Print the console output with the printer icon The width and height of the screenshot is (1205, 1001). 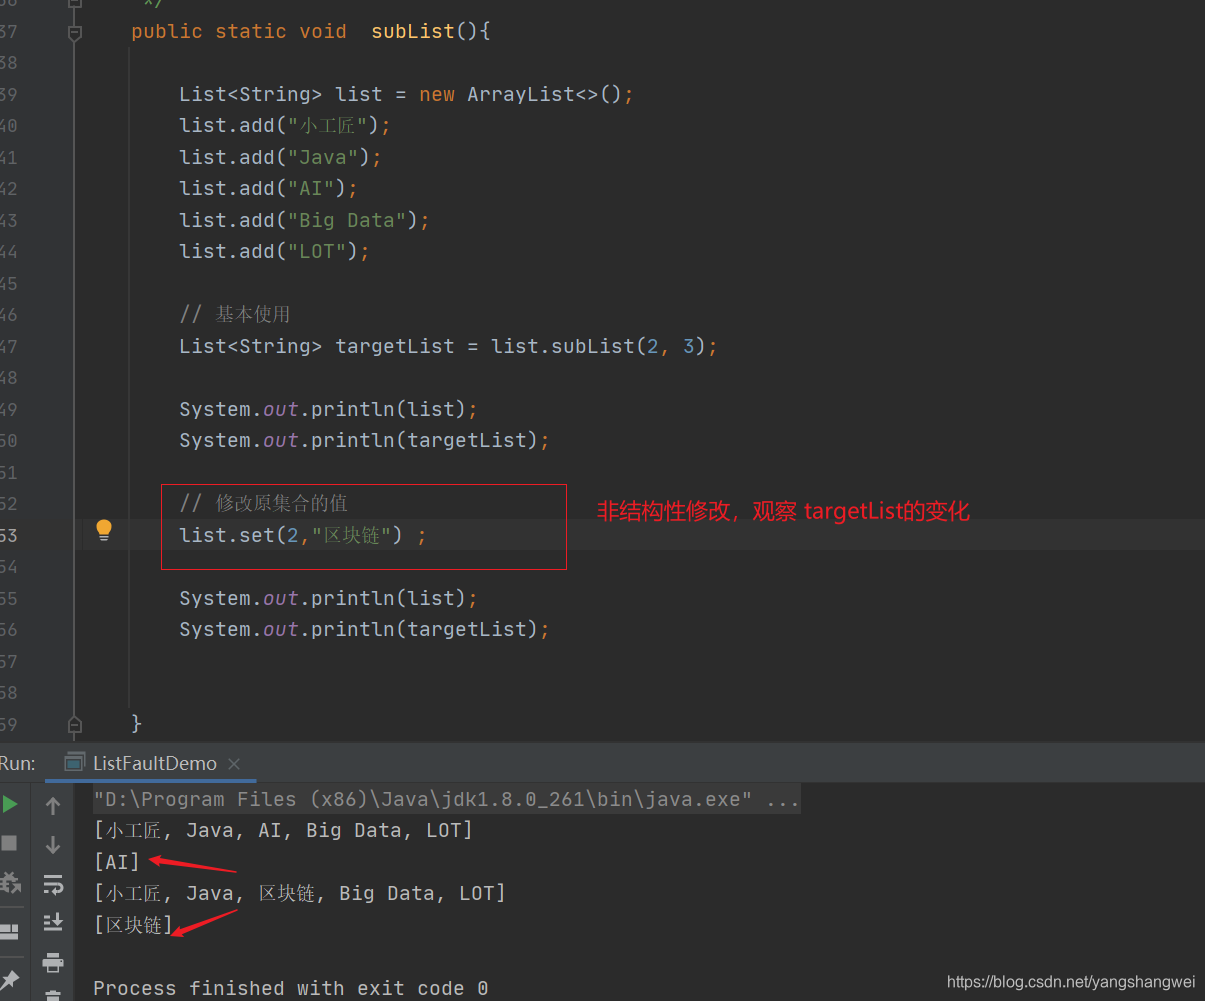(53, 963)
